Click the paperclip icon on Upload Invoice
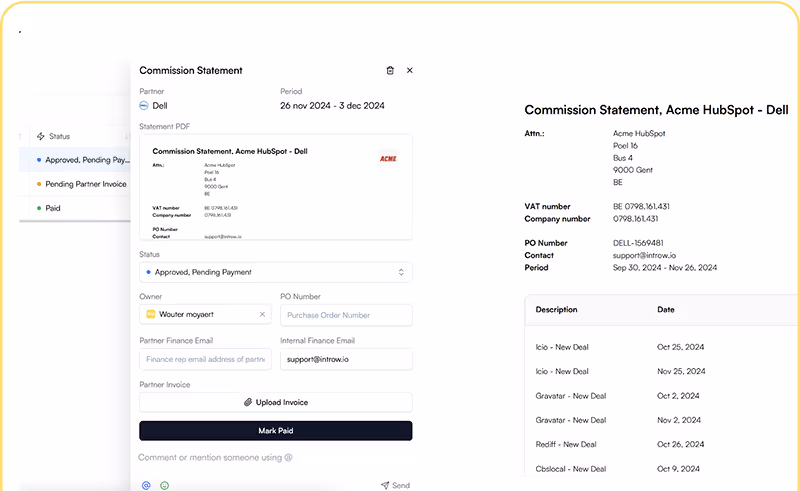800x491 pixels. 248,402
